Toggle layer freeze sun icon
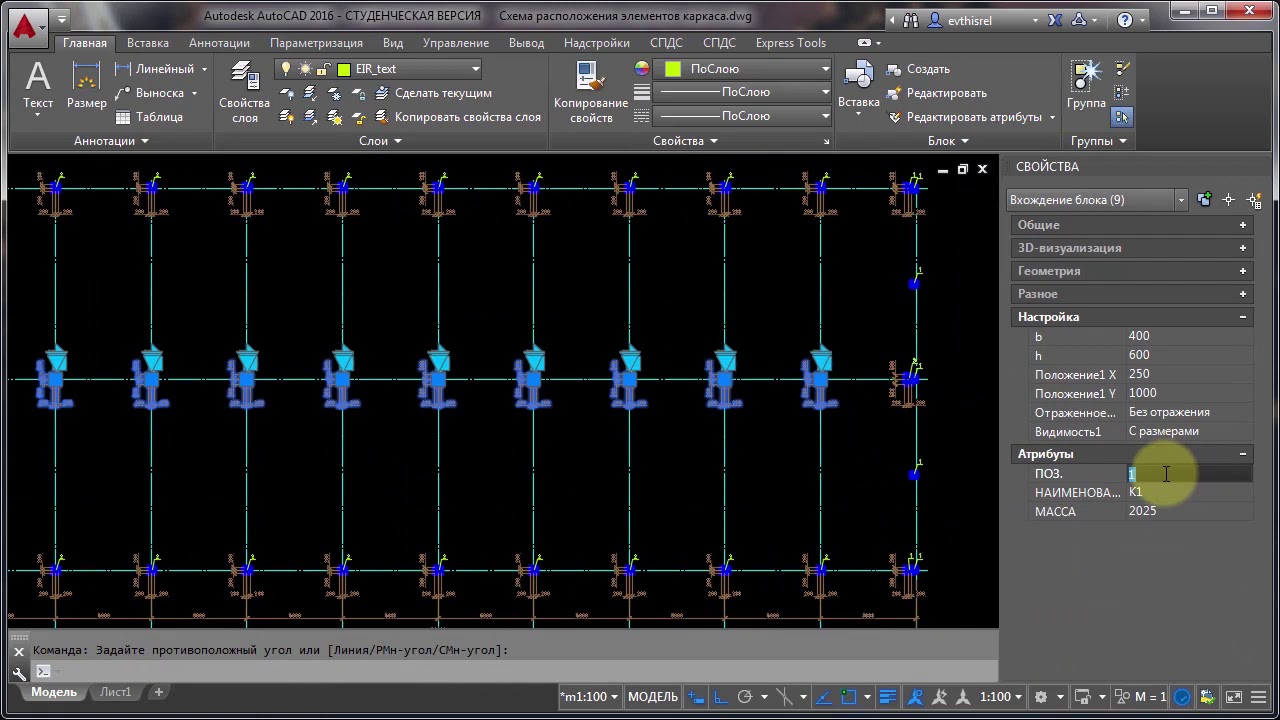Image resolution: width=1280 pixels, height=720 pixels. point(306,69)
